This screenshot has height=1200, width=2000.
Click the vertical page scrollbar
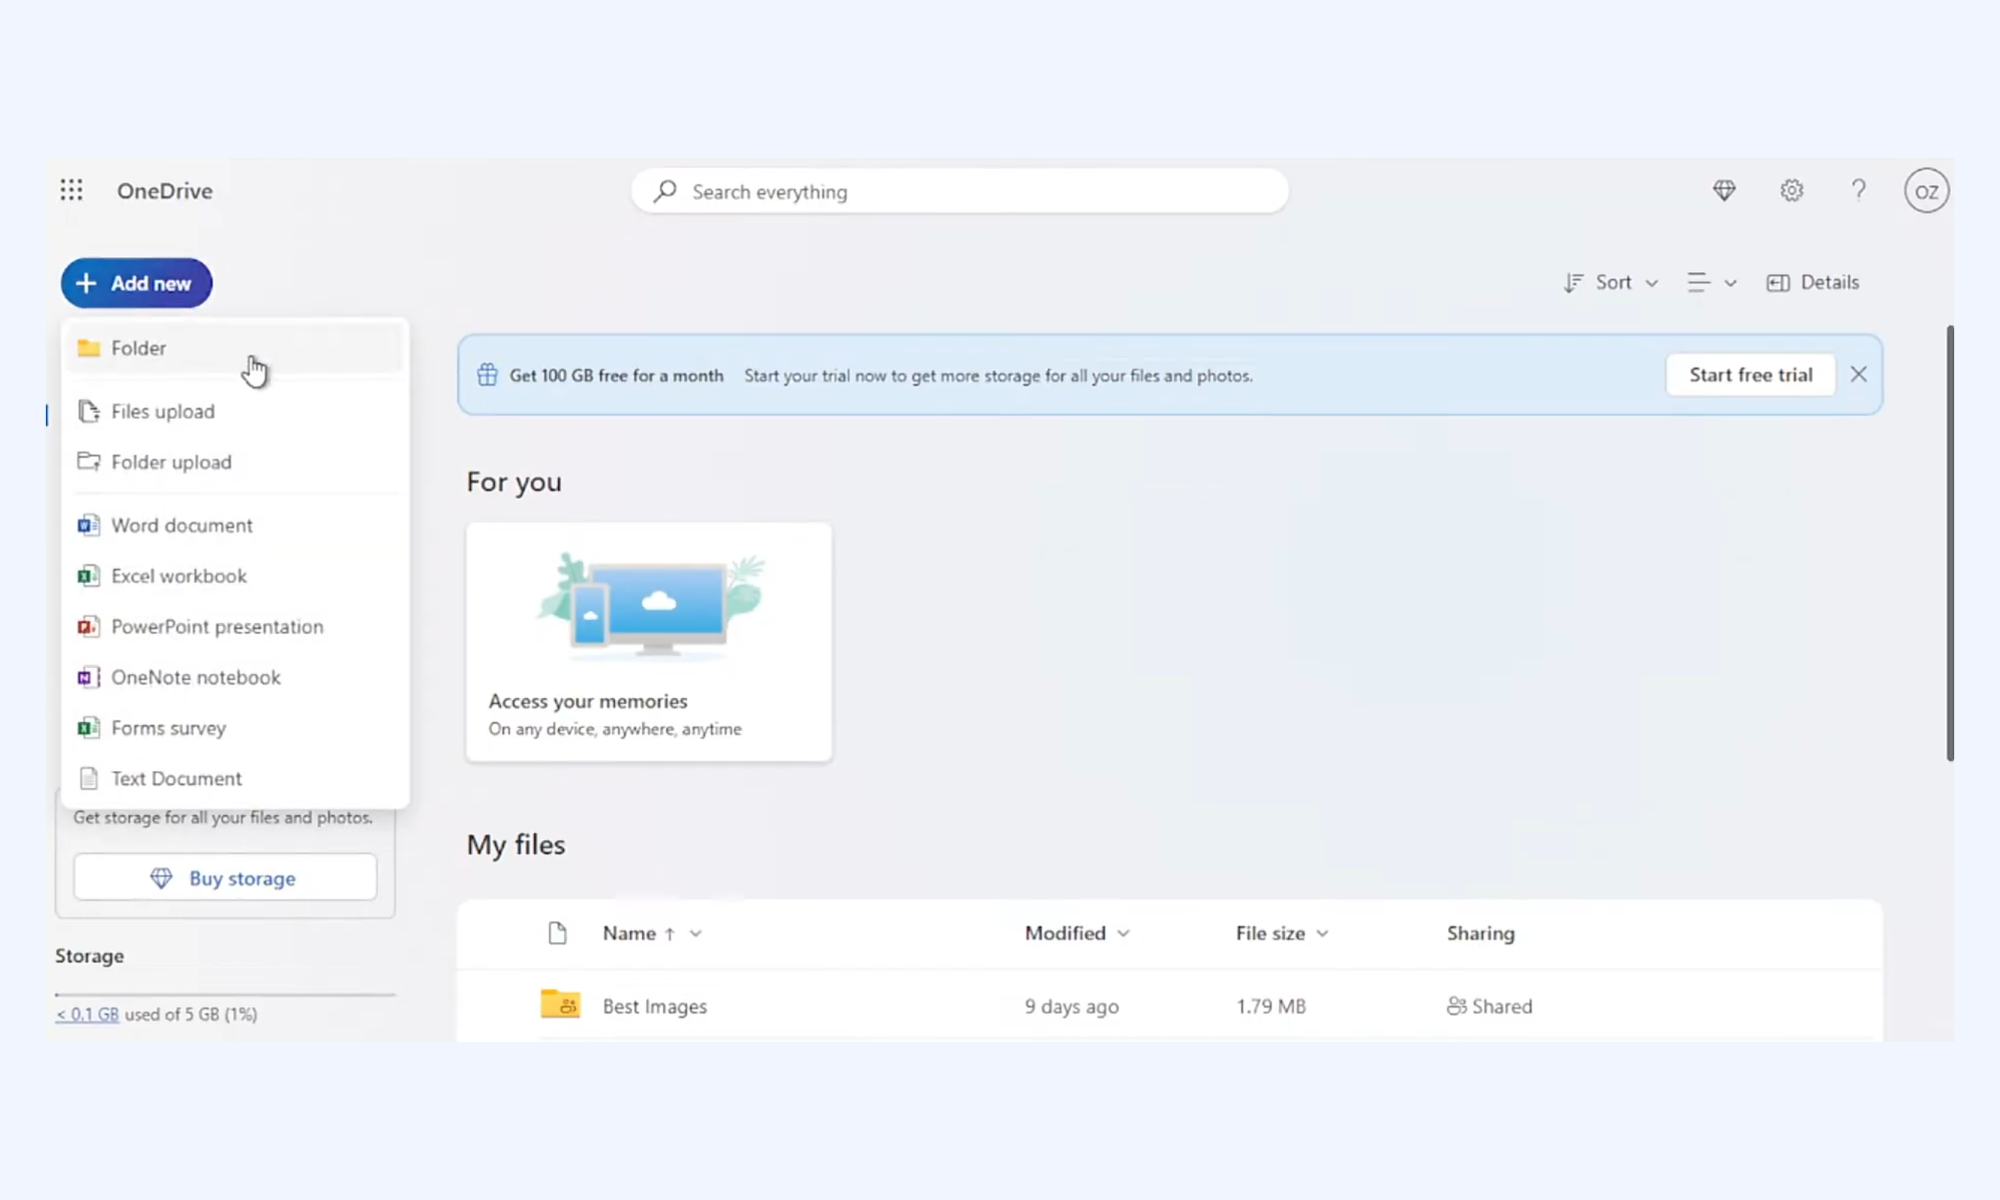coord(1949,543)
